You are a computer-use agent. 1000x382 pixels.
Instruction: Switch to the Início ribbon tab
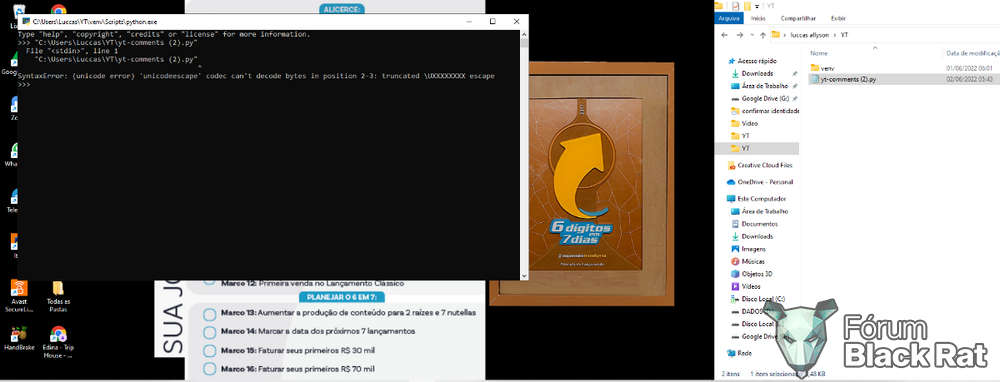758,18
